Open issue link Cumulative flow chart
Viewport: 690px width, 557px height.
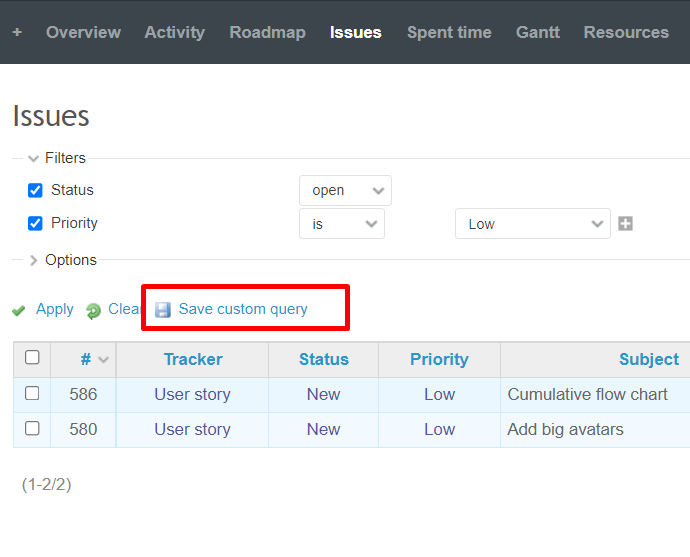point(587,394)
